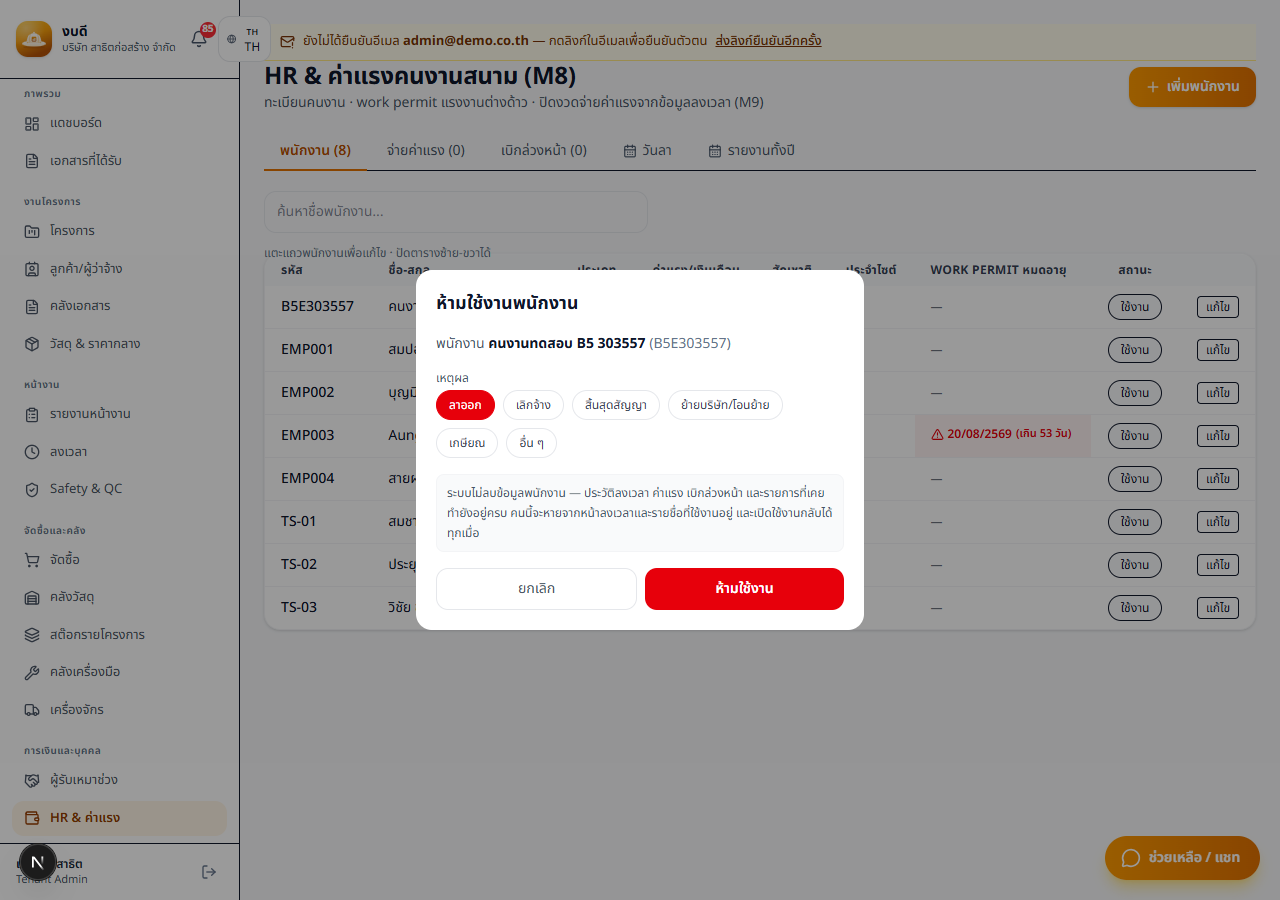This screenshot has height=900, width=1280.
Task: Open the TH language selector
Action: tap(244, 39)
